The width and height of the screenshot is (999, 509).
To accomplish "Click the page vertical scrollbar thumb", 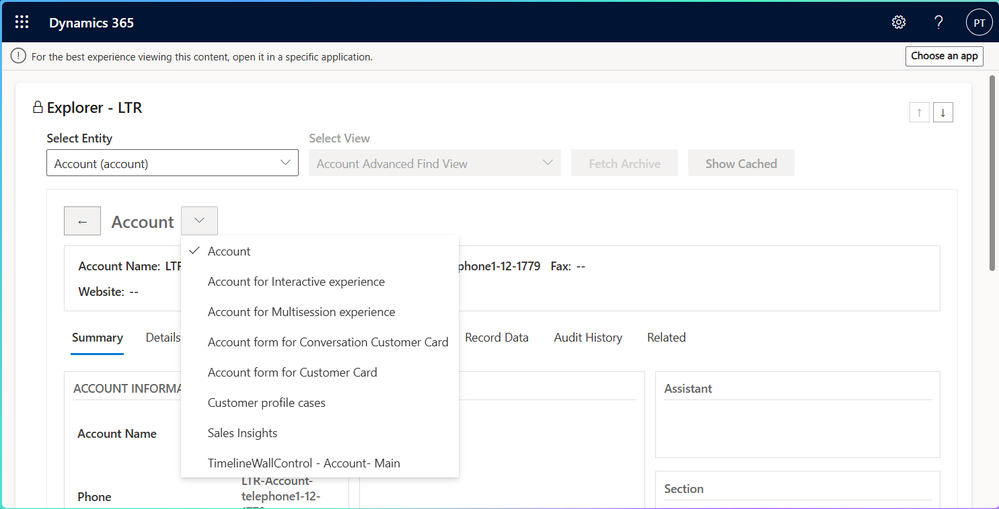I will 993,172.
